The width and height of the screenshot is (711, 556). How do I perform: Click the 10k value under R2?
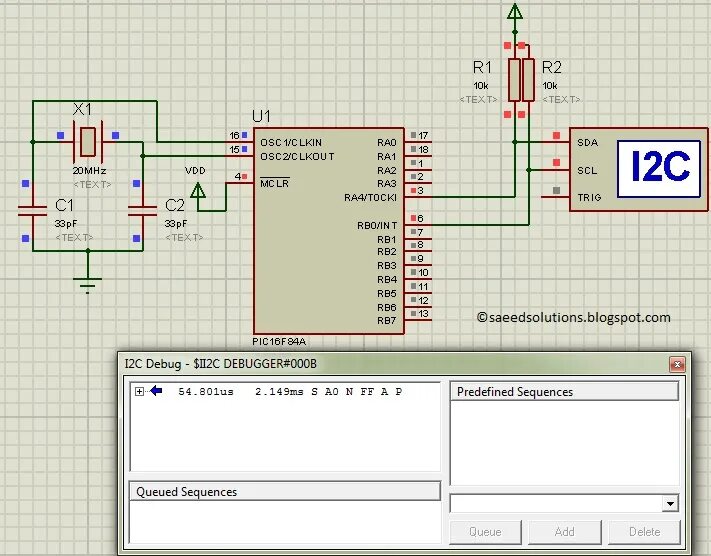[x=550, y=86]
